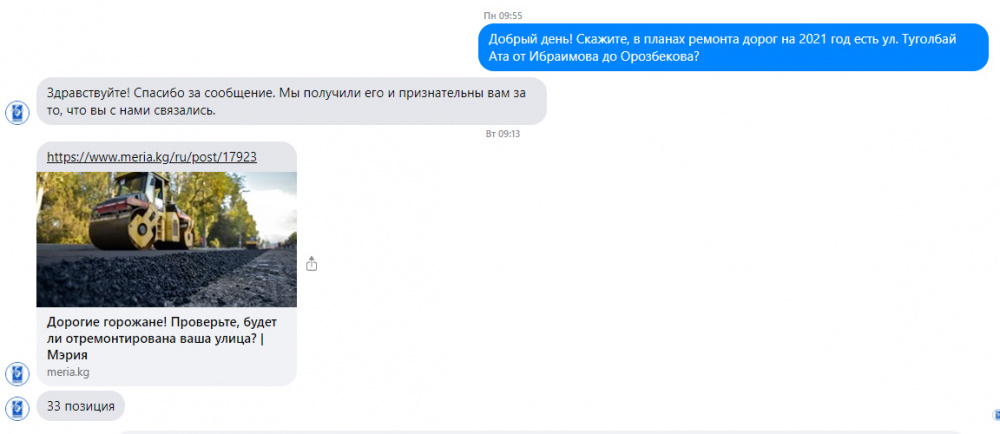Click the avatar next to meria.kg card
The height and width of the screenshot is (434, 1000).
[x=17, y=373]
